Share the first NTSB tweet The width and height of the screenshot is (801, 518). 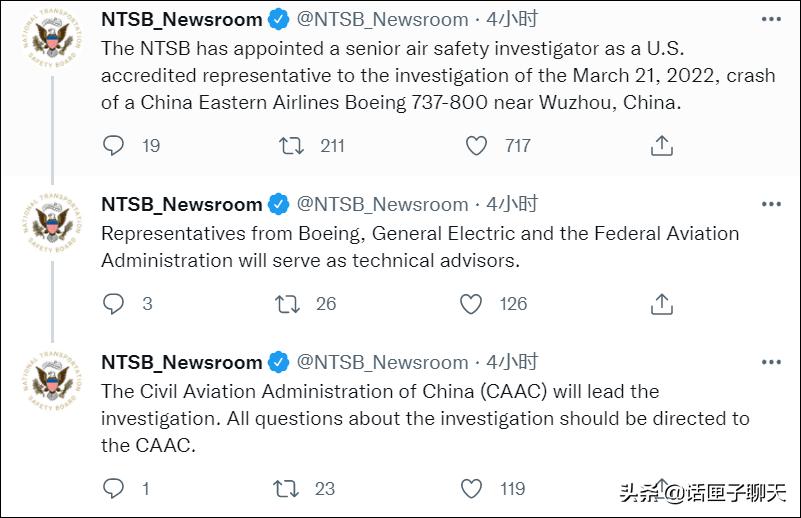[662, 145]
